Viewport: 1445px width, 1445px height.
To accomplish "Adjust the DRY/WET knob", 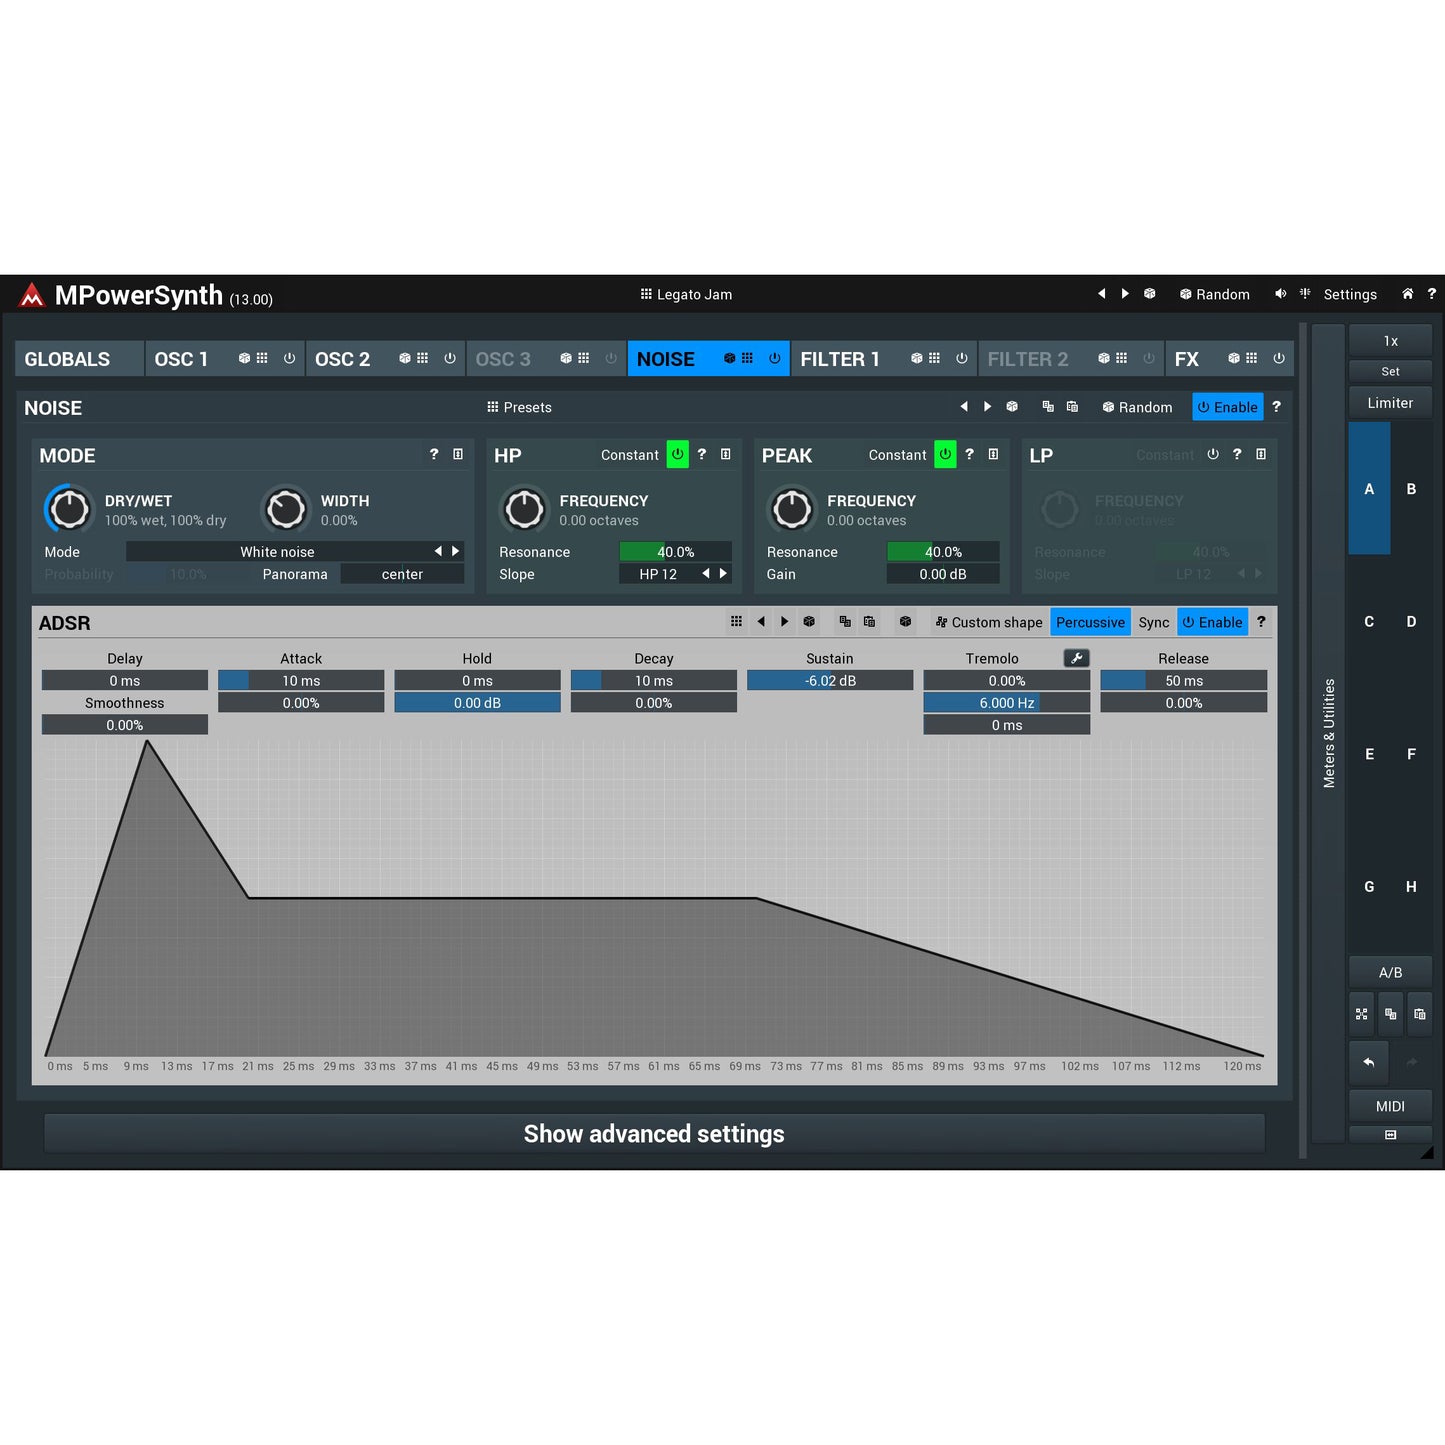I will [x=68, y=509].
